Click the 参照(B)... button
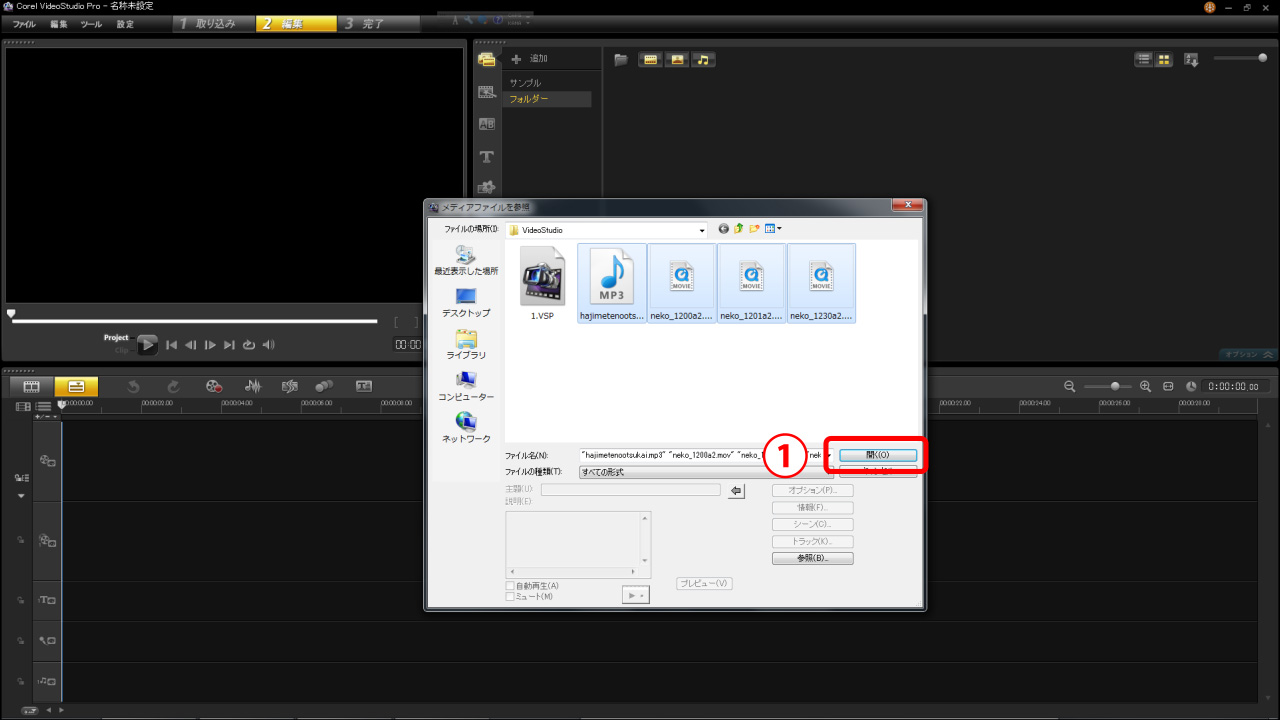The image size is (1280, 720). point(812,558)
